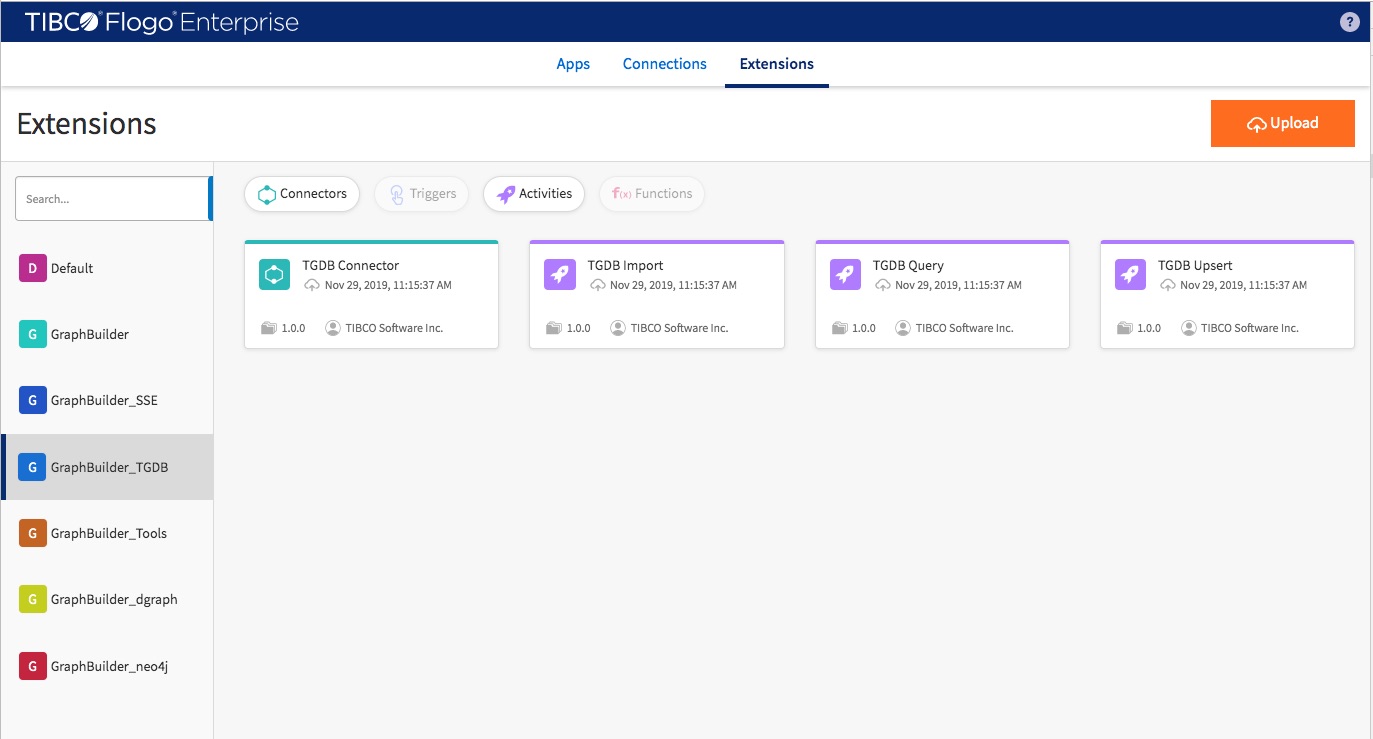Click the GraphBuilder_dgraph lime G icon
The height and width of the screenshot is (739, 1373).
[32, 599]
